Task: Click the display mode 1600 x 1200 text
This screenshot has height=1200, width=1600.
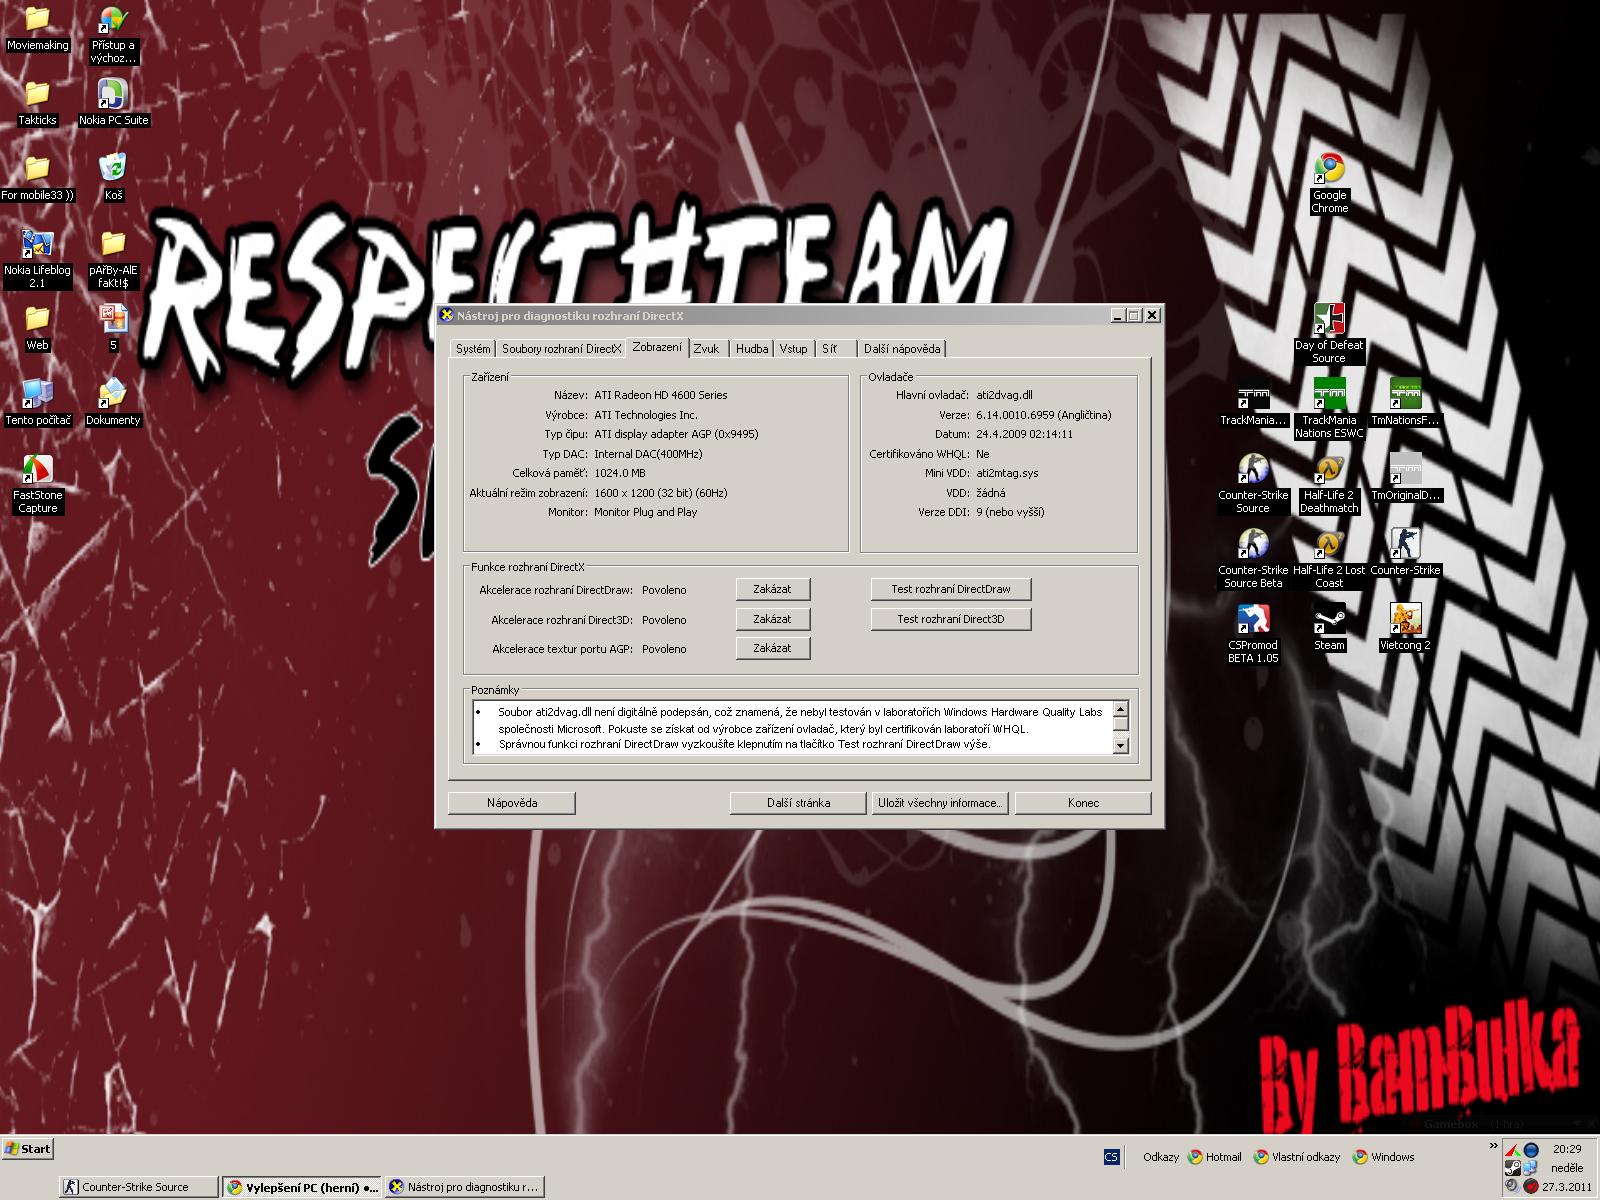Action: tap(661, 493)
